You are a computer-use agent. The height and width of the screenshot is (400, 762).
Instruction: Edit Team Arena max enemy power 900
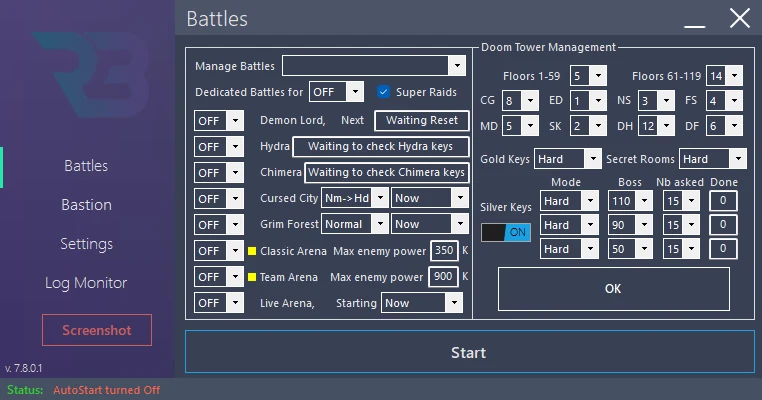(443, 277)
